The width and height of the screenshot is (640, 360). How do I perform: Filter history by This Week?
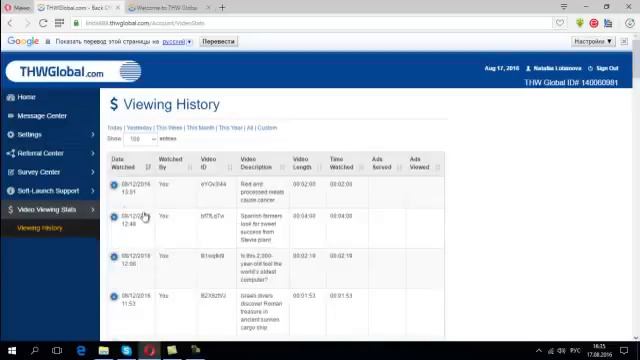pos(169,128)
